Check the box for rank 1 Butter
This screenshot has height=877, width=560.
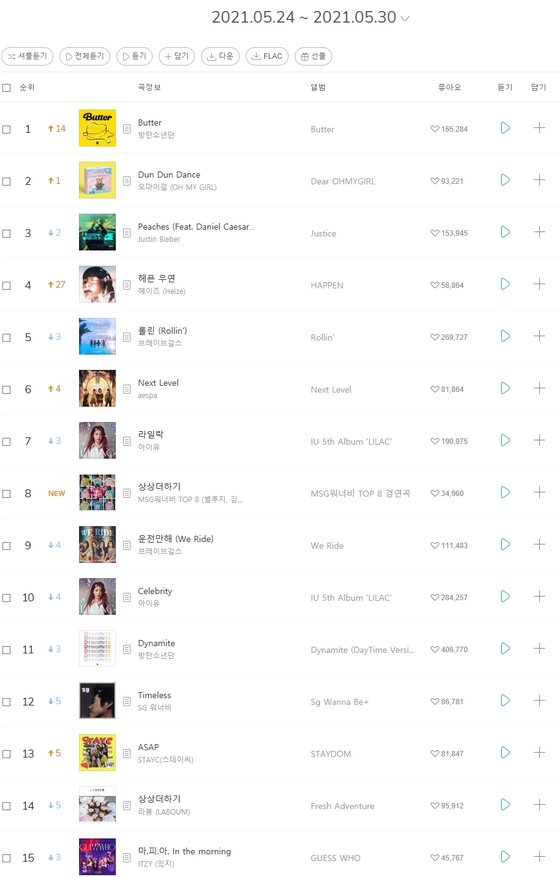click(x=7, y=129)
